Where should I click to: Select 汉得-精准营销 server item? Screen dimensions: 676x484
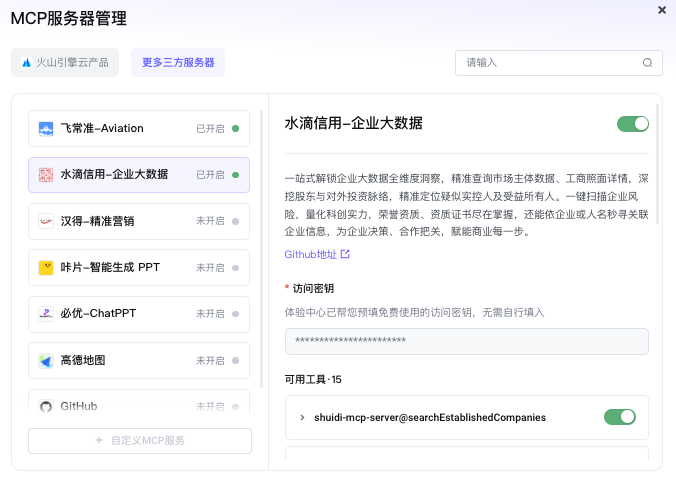[139, 221]
